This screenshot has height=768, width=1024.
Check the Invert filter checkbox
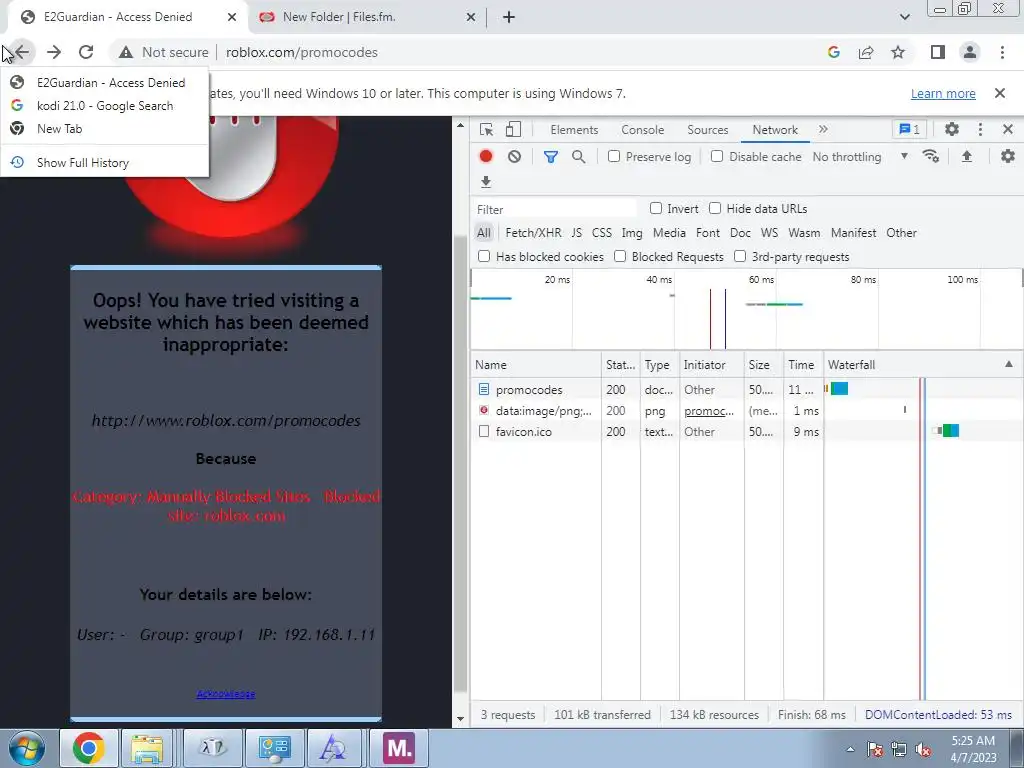(x=656, y=208)
